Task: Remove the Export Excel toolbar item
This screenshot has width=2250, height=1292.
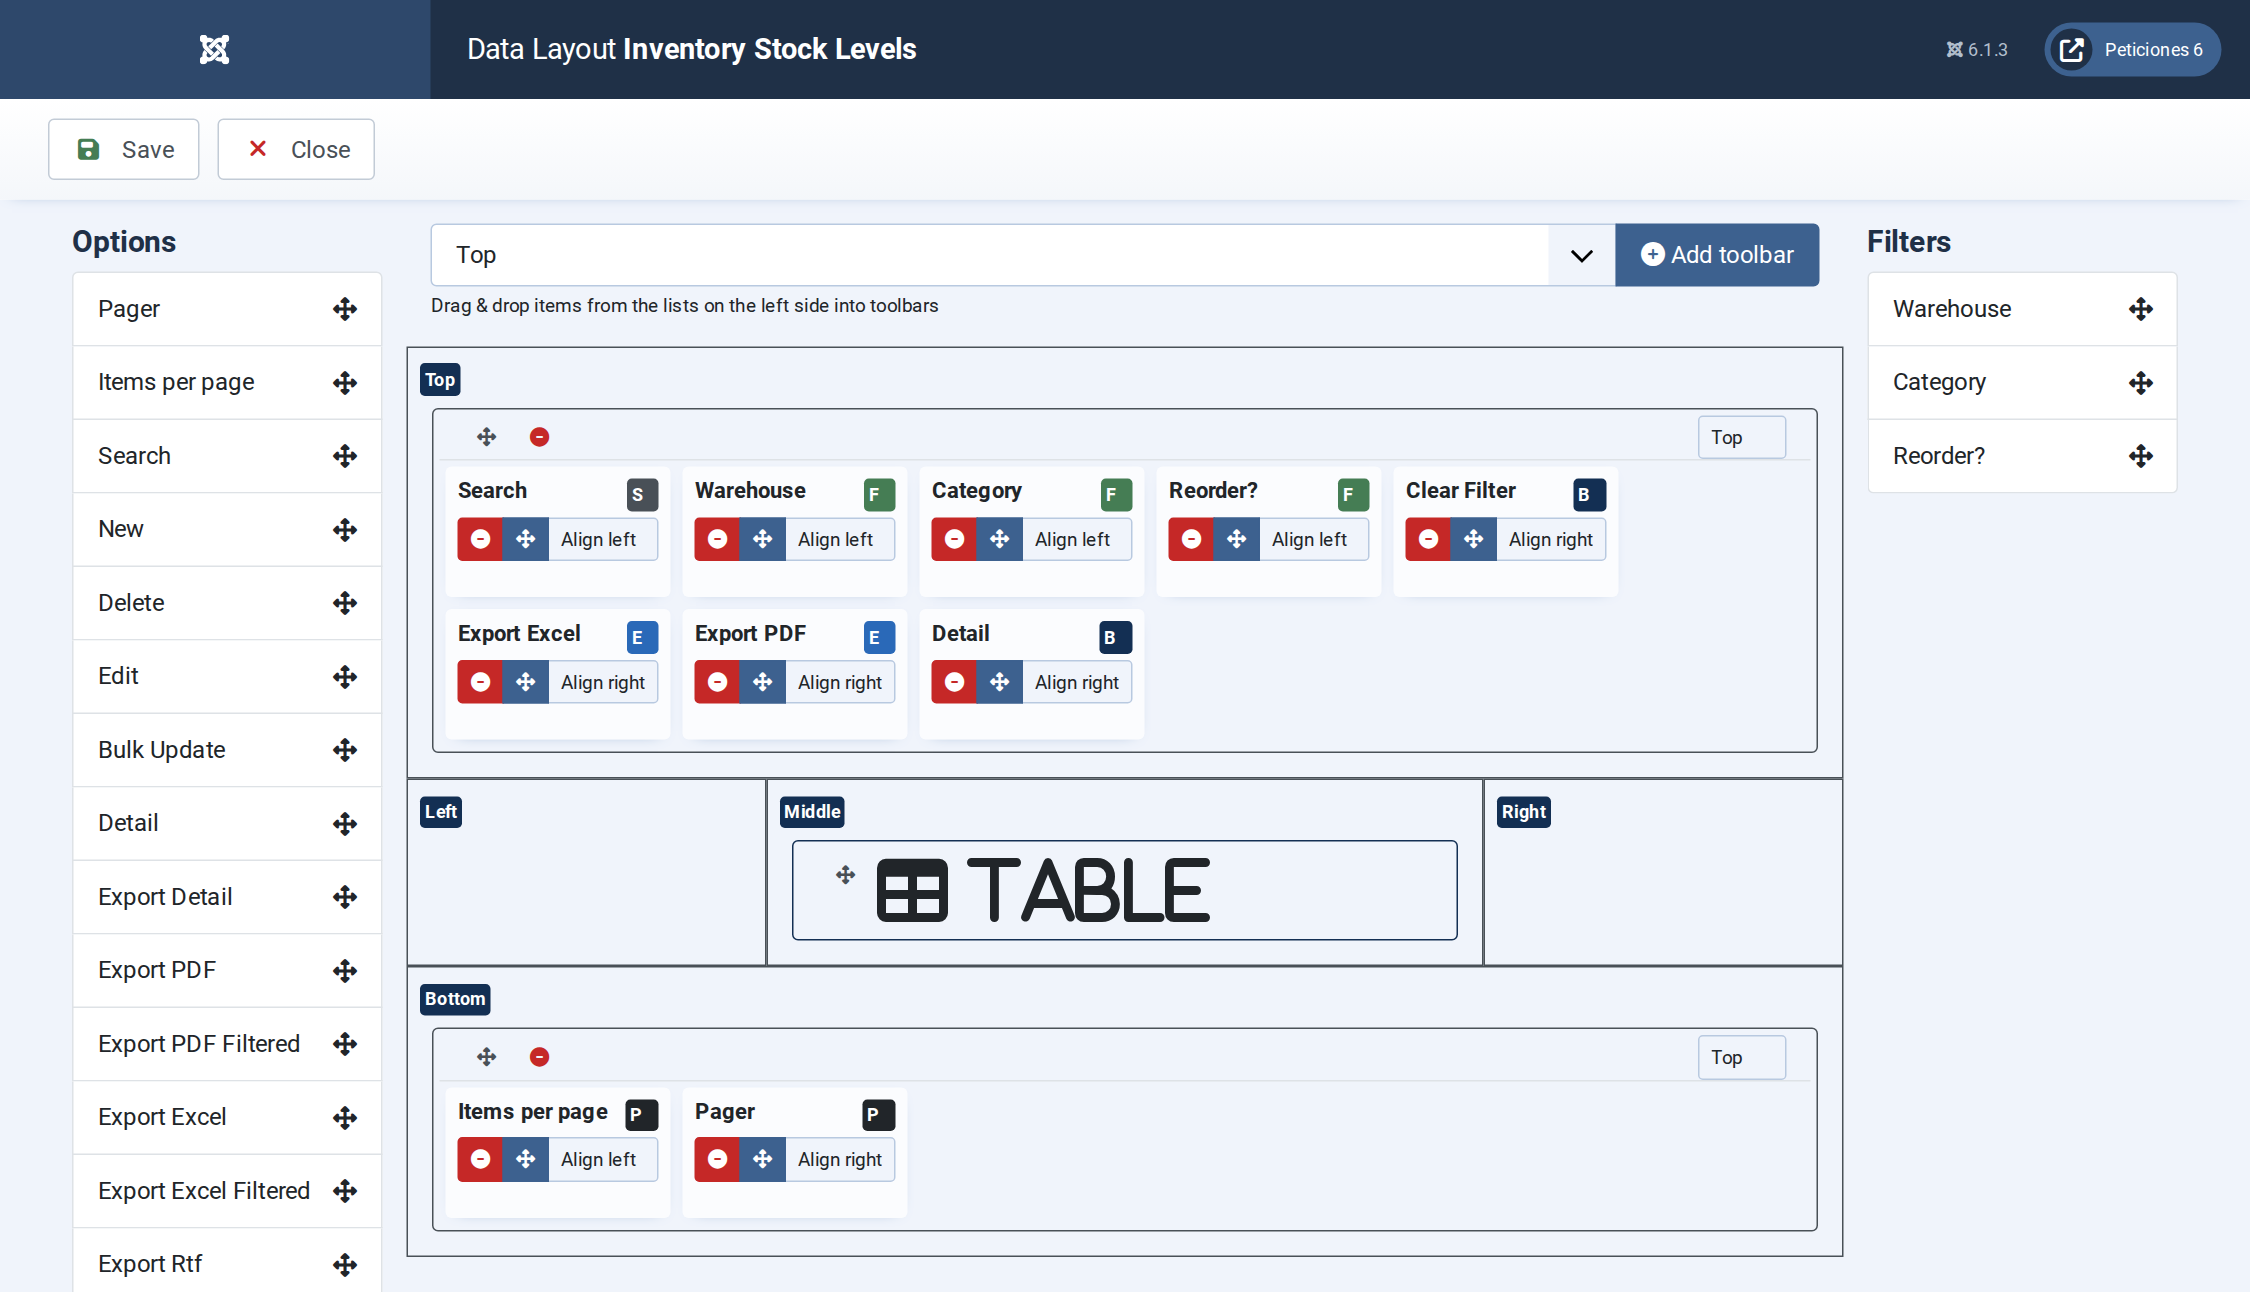Action: coord(481,682)
